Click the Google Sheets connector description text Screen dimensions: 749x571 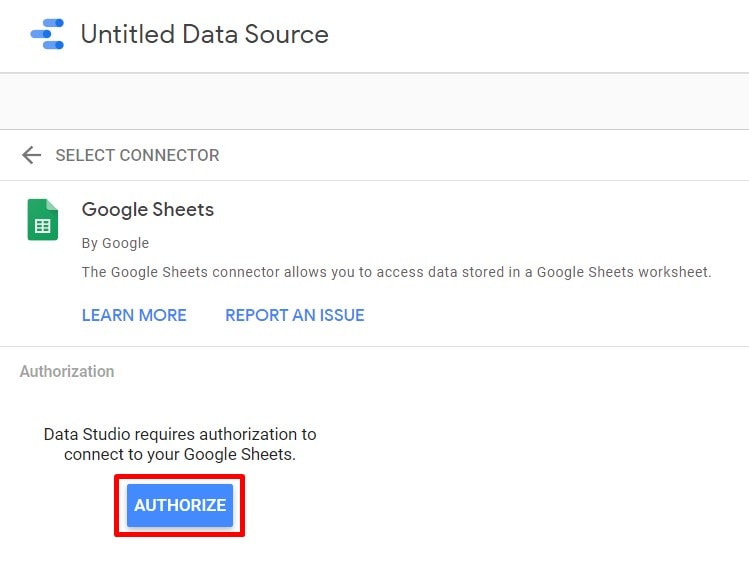[396, 272]
